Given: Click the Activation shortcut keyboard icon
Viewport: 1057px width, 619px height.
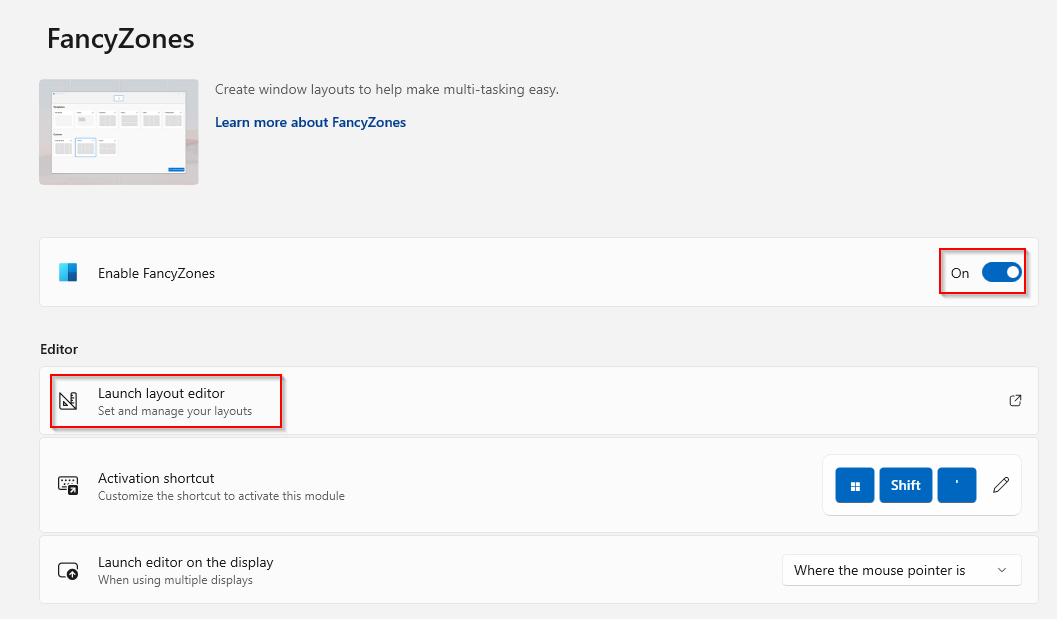Looking at the screenshot, I should click(x=68, y=485).
